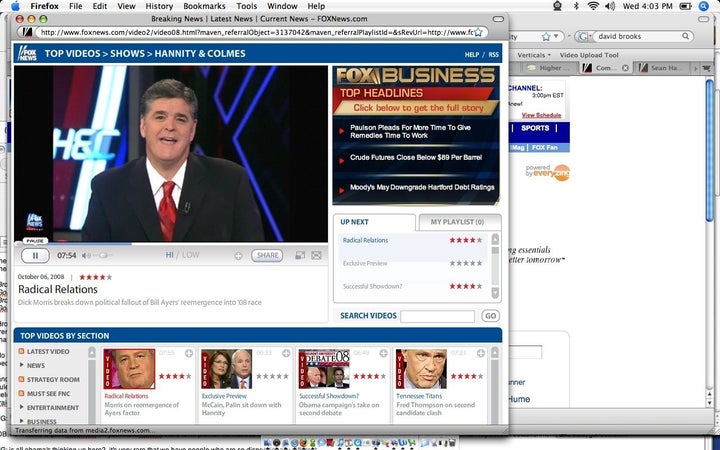Screen dimensions: 720x450
Task: Open Paulson Pleads For More Time headline
Action: (x=410, y=131)
